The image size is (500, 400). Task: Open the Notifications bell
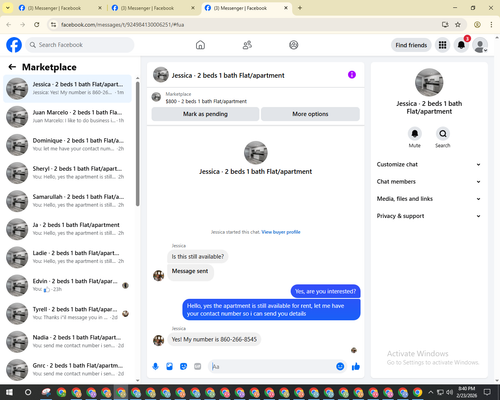click(x=461, y=45)
